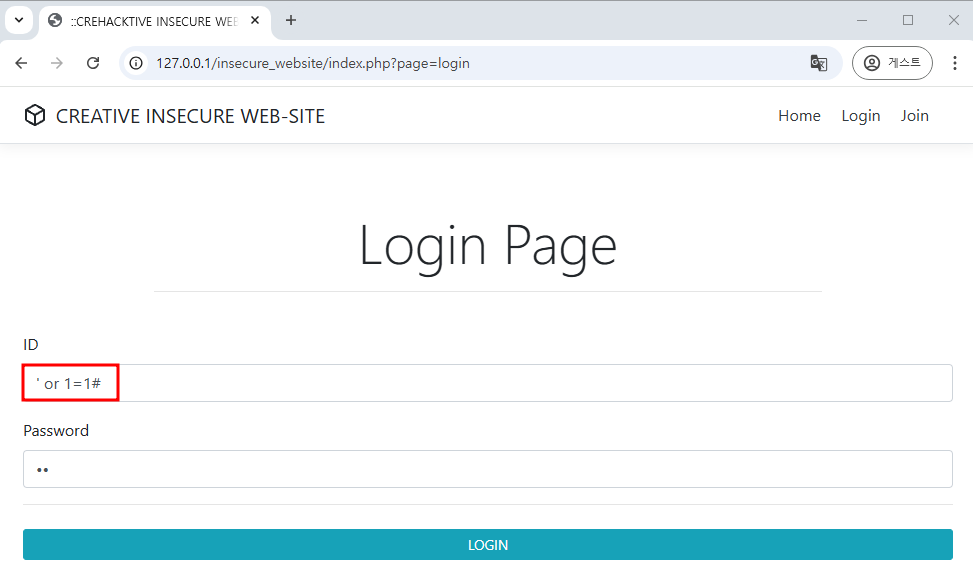Viewport: 973px width, 578px height.
Task: Open the Join nav link
Action: 915,115
